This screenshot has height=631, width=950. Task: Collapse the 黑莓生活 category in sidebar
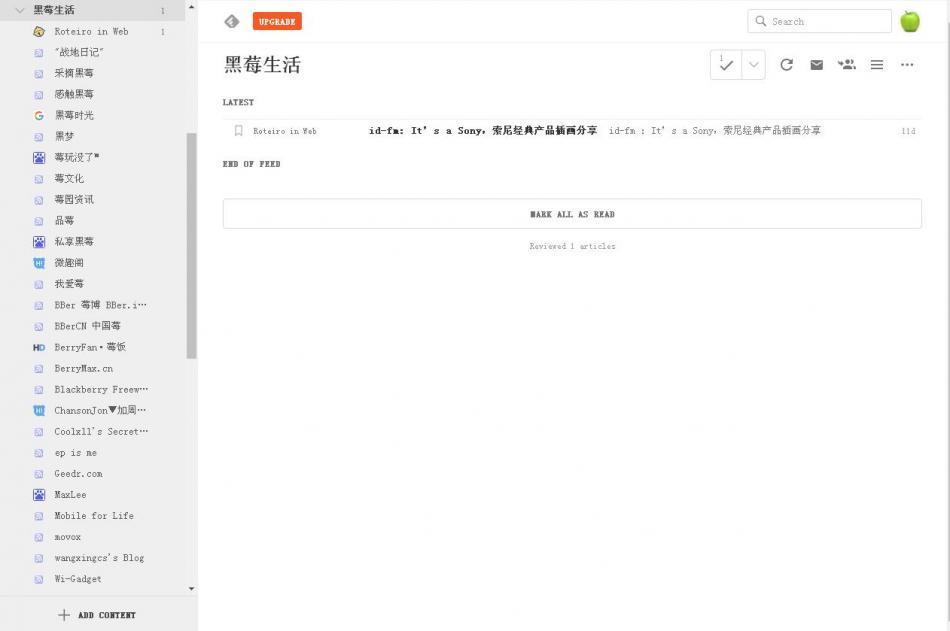[19, 9]
